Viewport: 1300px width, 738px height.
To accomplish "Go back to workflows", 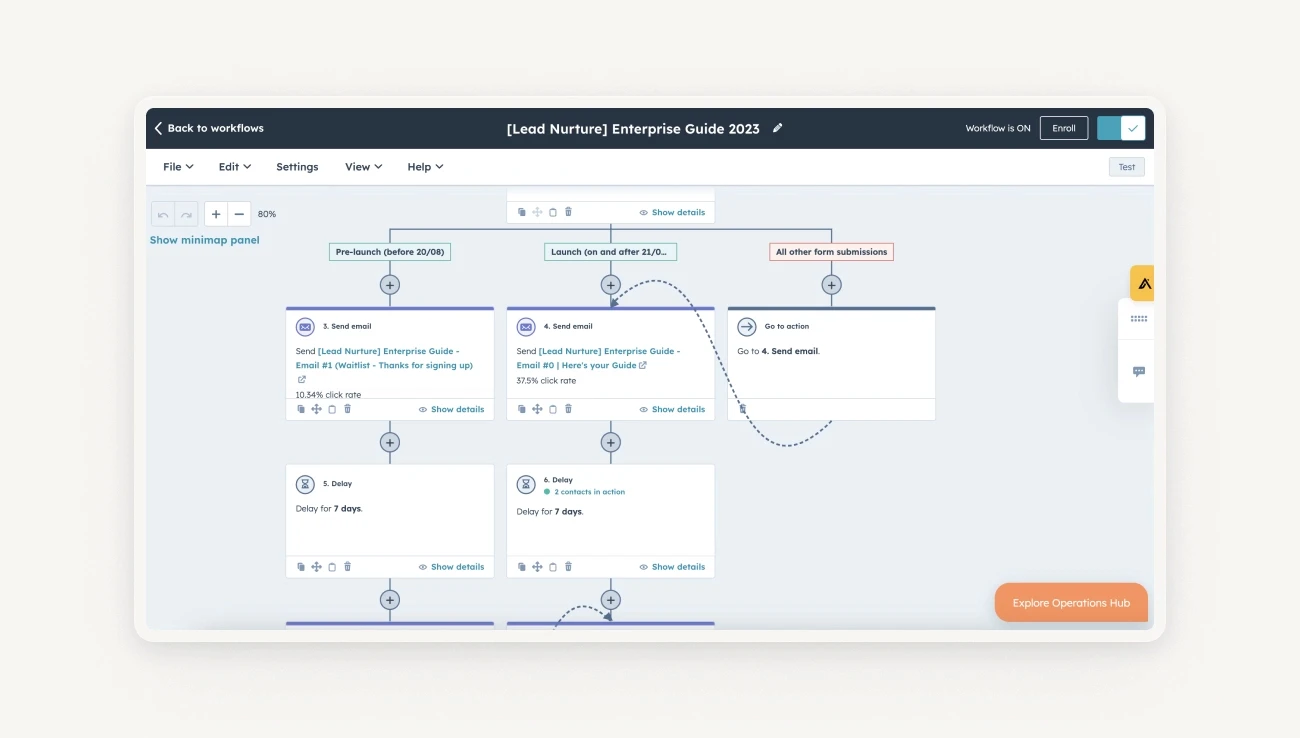I will pos(209,128).
